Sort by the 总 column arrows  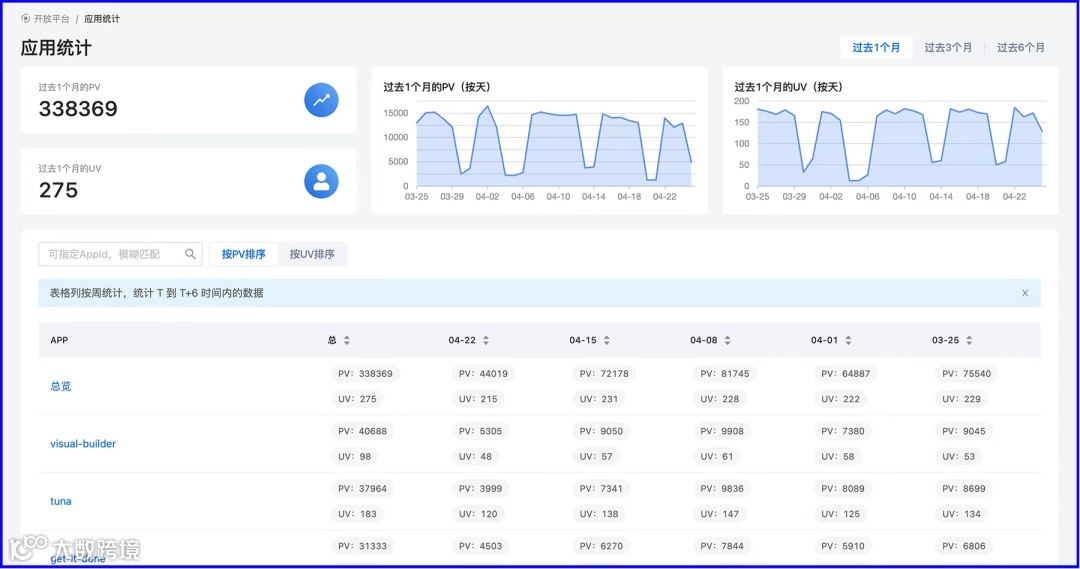346,340
